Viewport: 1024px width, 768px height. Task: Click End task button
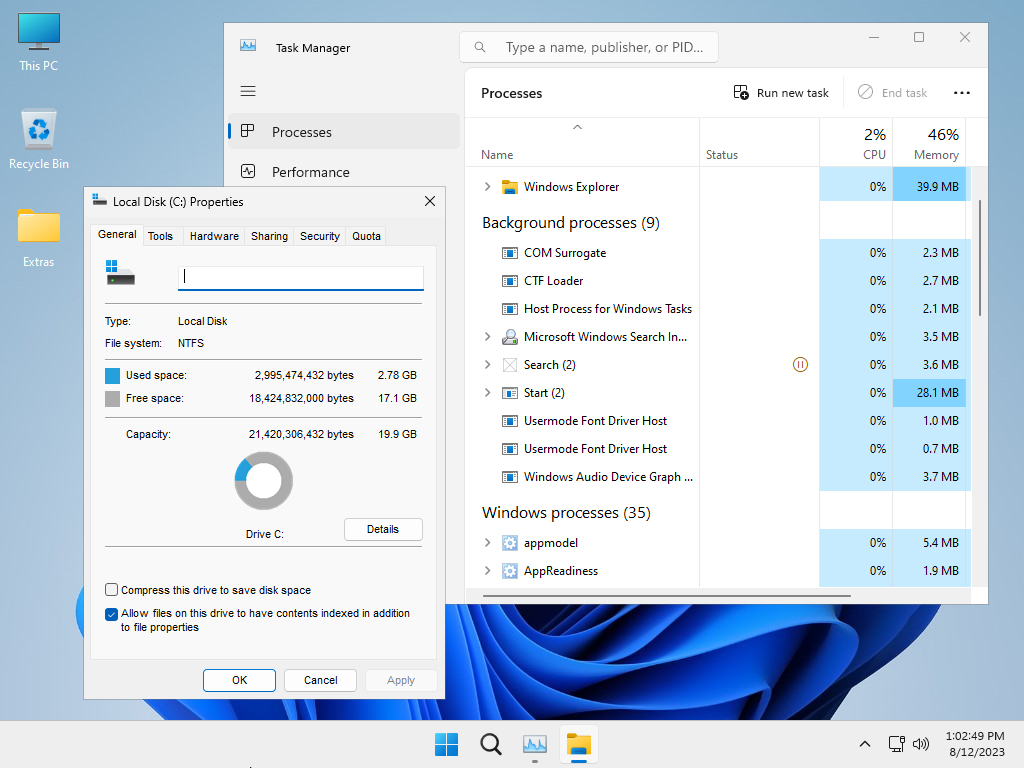click(x=892, y=93)
